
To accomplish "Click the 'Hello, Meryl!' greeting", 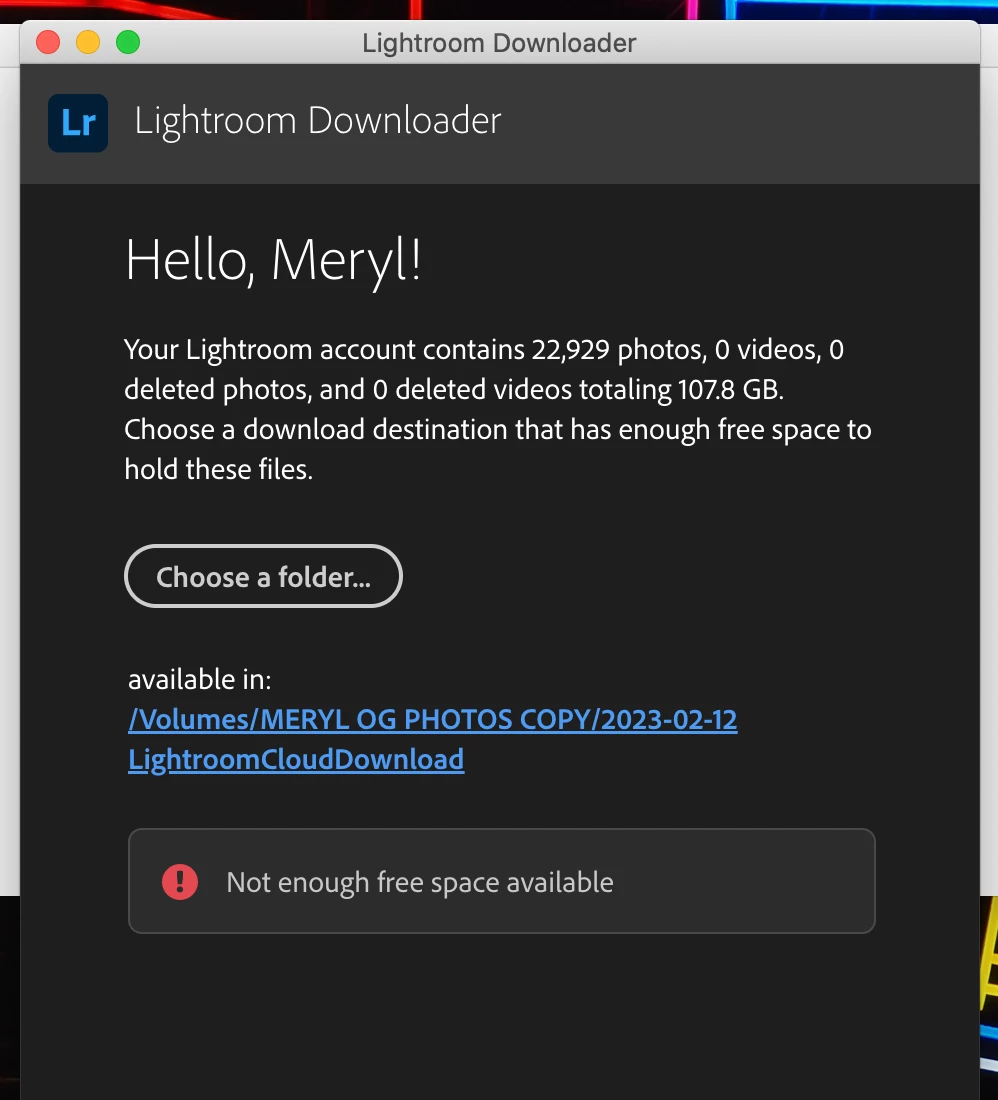I will pyautogui.click(x=274, y=260).
